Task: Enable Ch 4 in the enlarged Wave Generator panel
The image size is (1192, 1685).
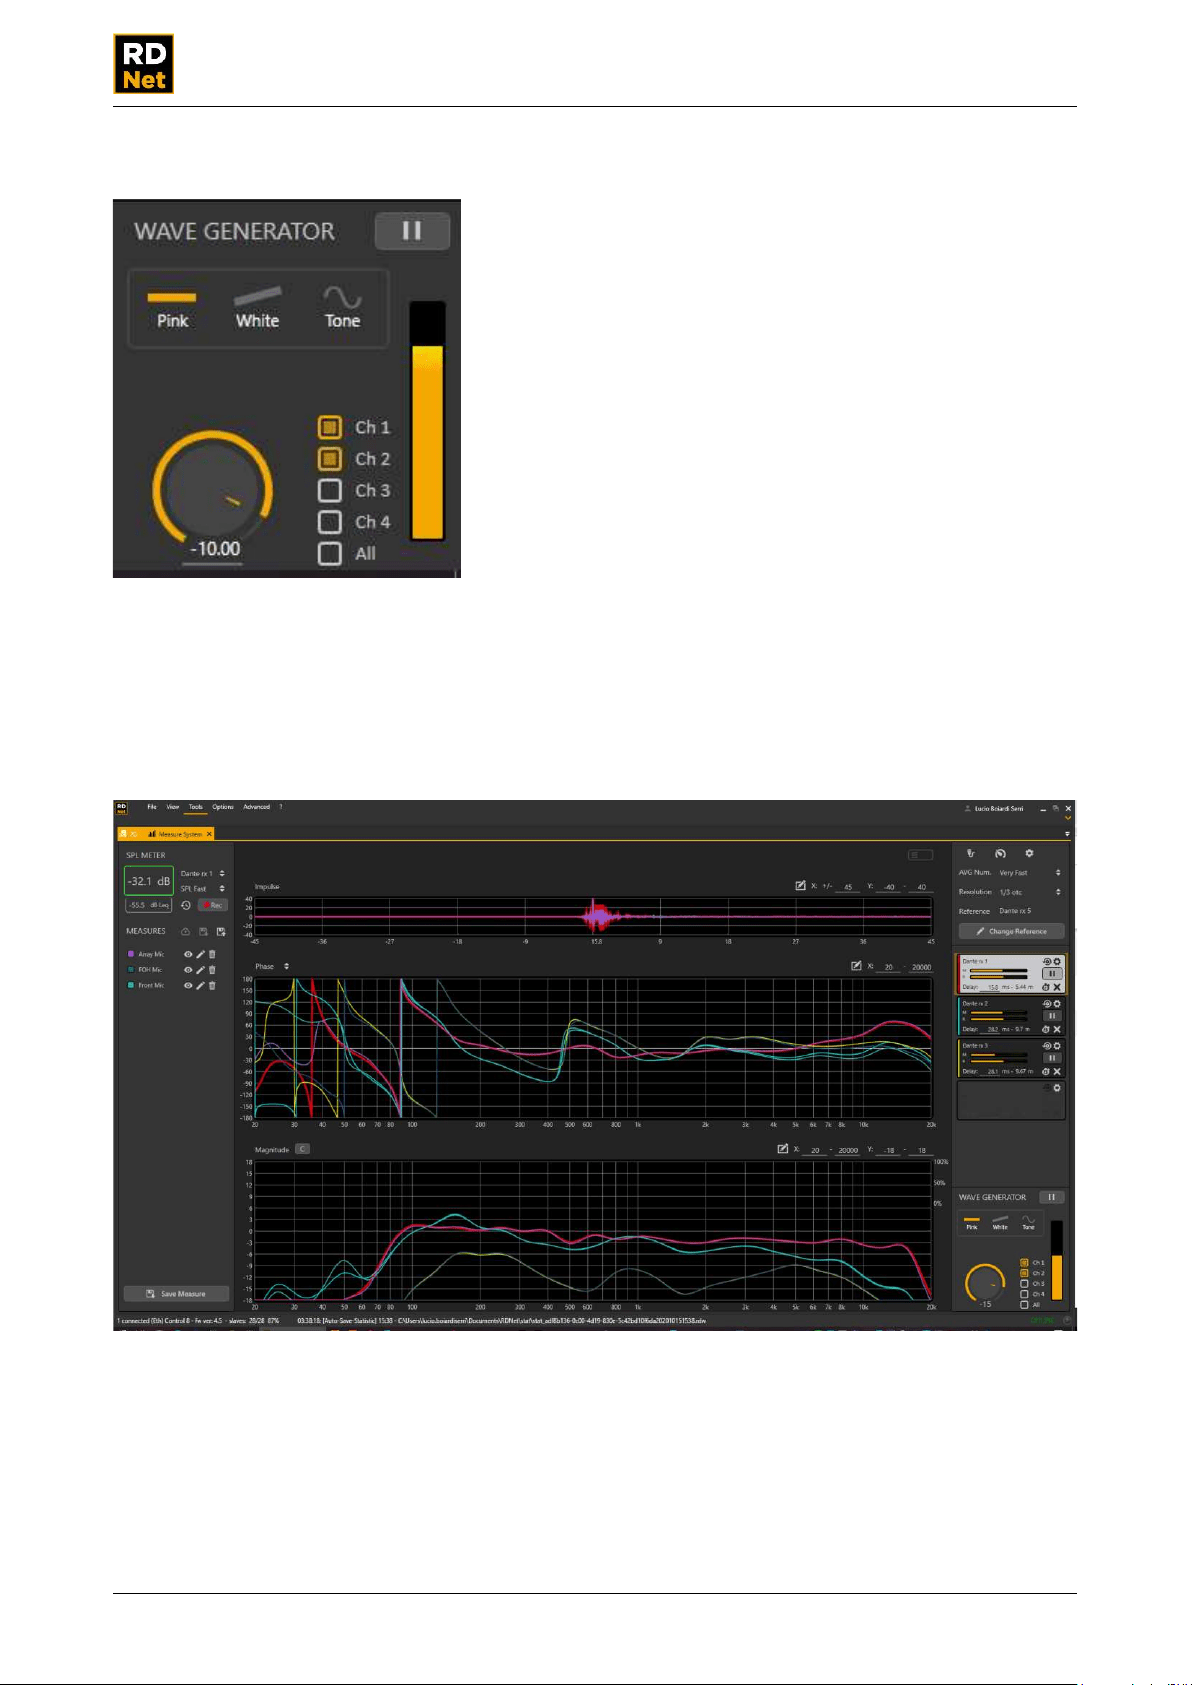Action: click(330, 522)
